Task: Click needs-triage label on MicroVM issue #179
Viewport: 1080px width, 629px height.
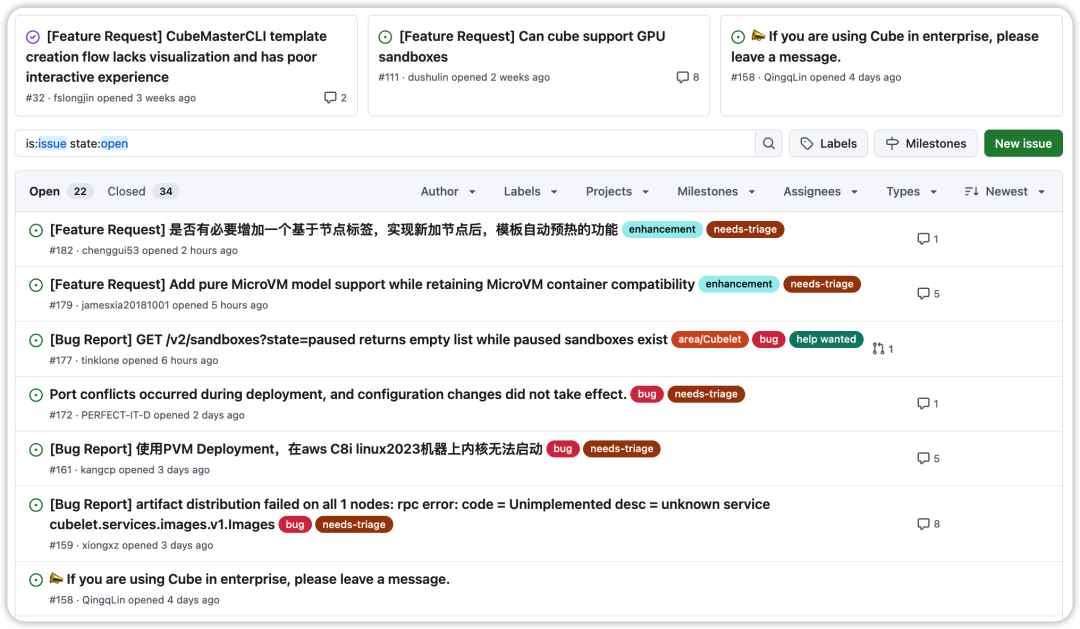Action: click(x=822, y=284)
